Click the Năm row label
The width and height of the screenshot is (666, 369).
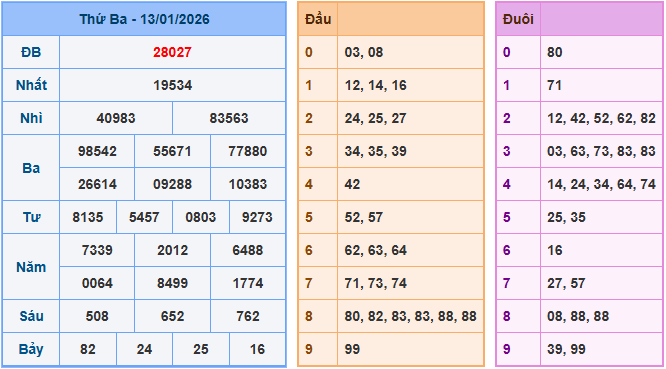click(31, 267)
